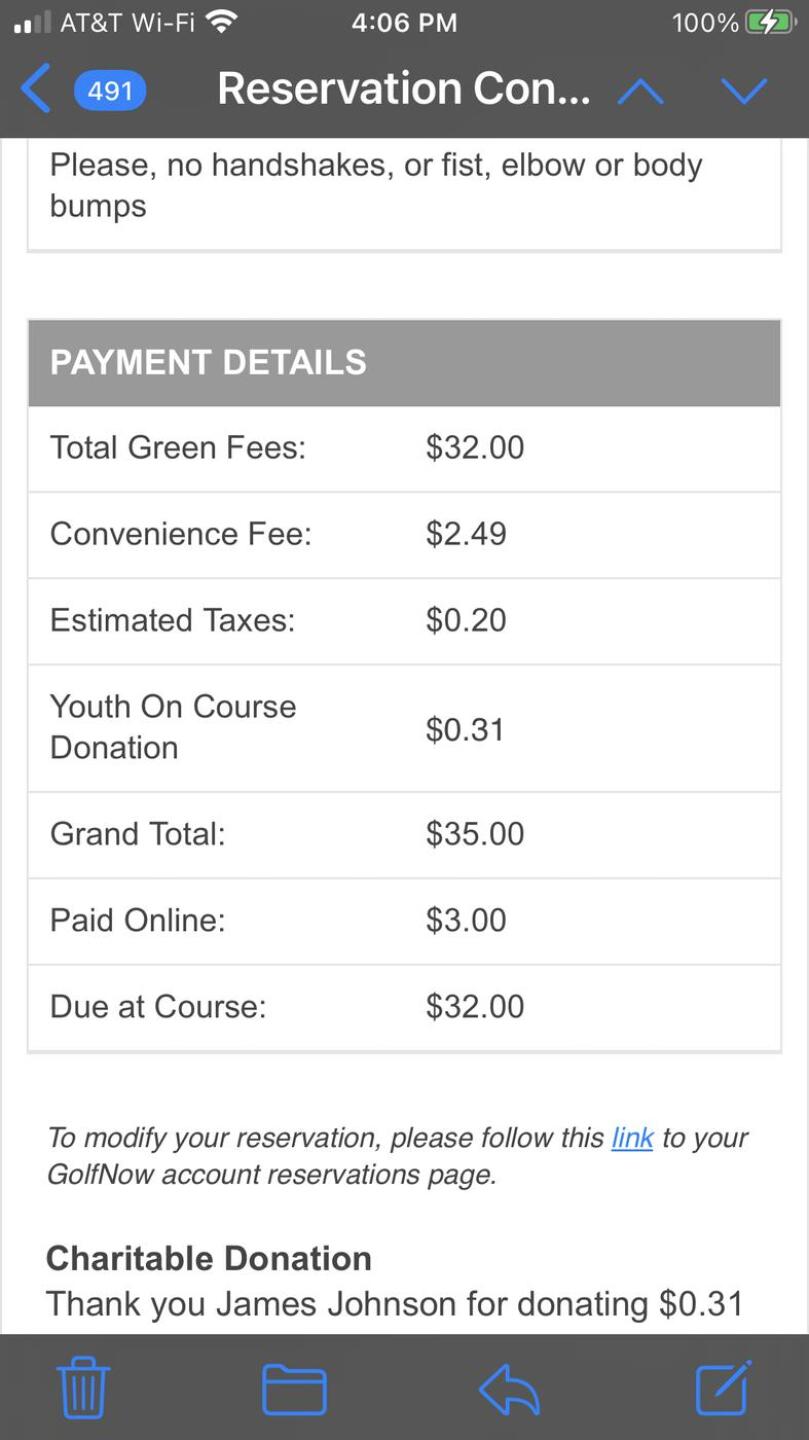Tap the back chevron to the mailbox
Image resolution: width=809 pixels, height=1440 pixels.
[x=34, y=91]
